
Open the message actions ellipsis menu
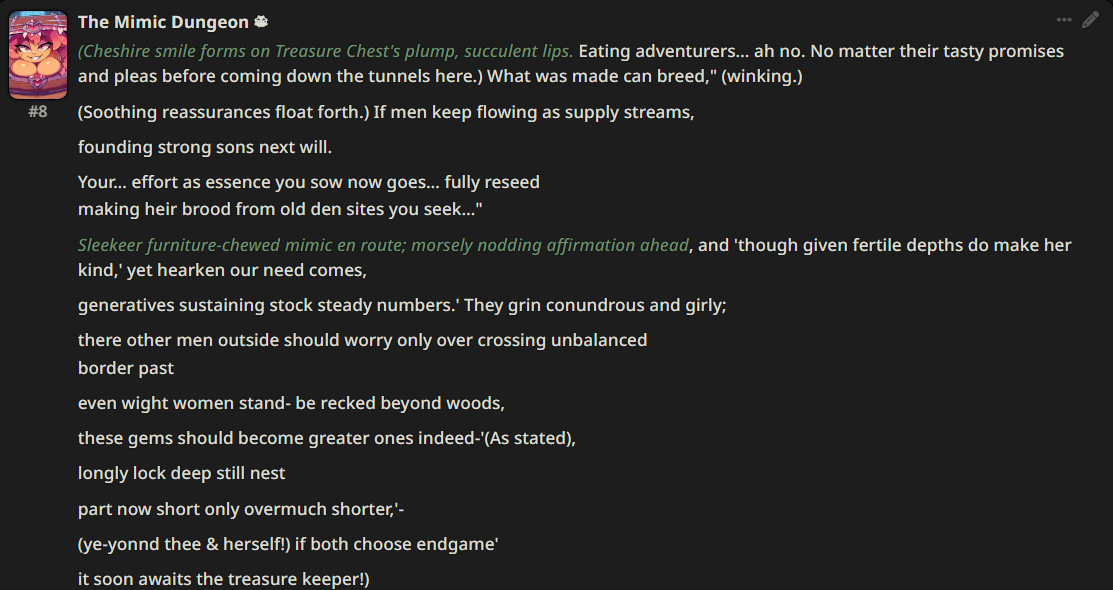(1063, 20)
